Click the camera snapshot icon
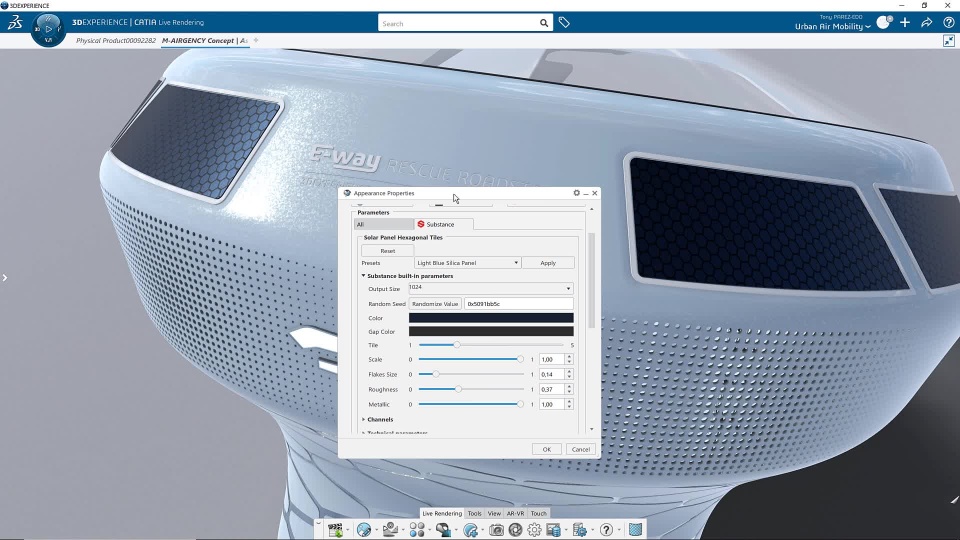Viewport: 960px width, 540px height. 497,530
